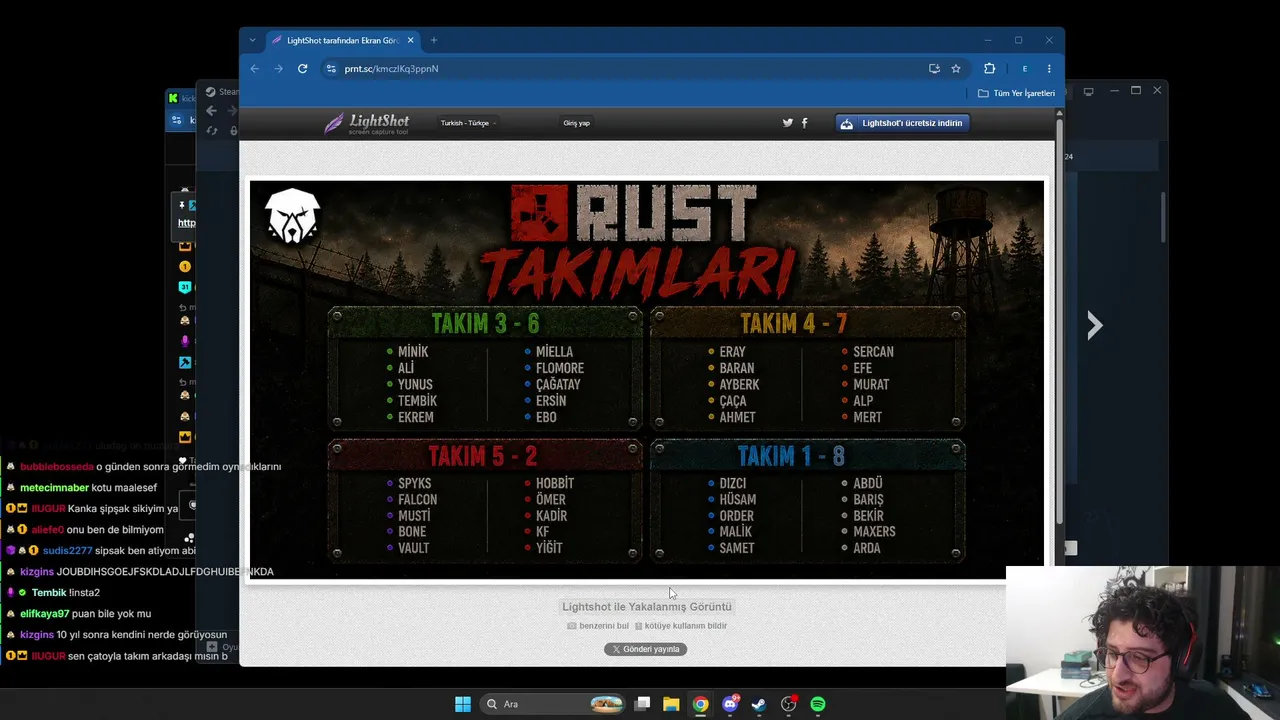1280x720 pixels.
Task: Click chat username Tembik
Action: pos(49,593)
